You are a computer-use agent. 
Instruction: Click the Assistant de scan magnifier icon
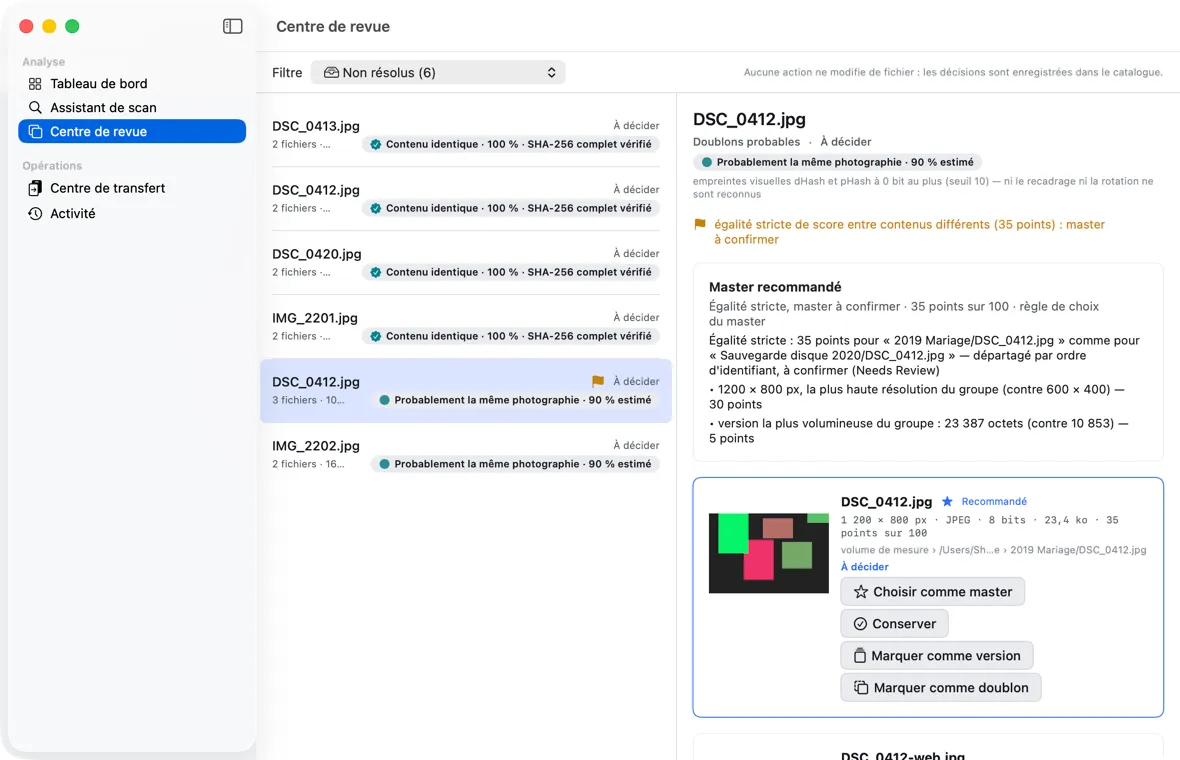pos(35,108)
